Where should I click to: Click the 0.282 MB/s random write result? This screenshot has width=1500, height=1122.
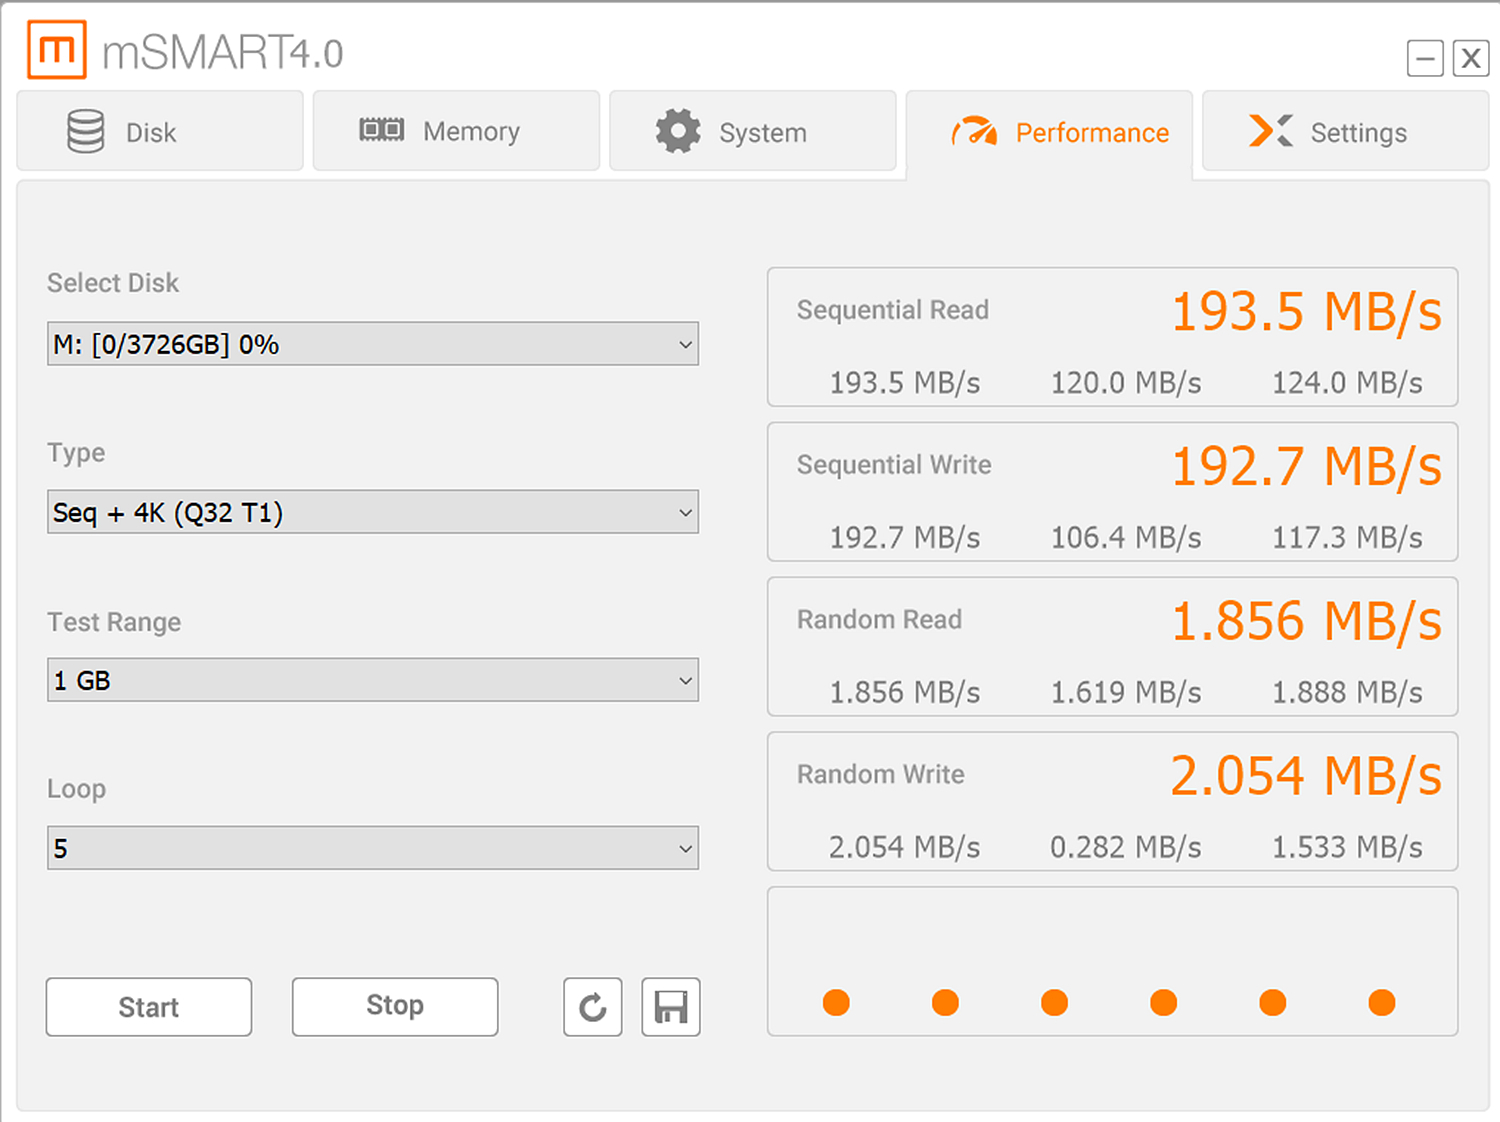(x=1126, y=848)
